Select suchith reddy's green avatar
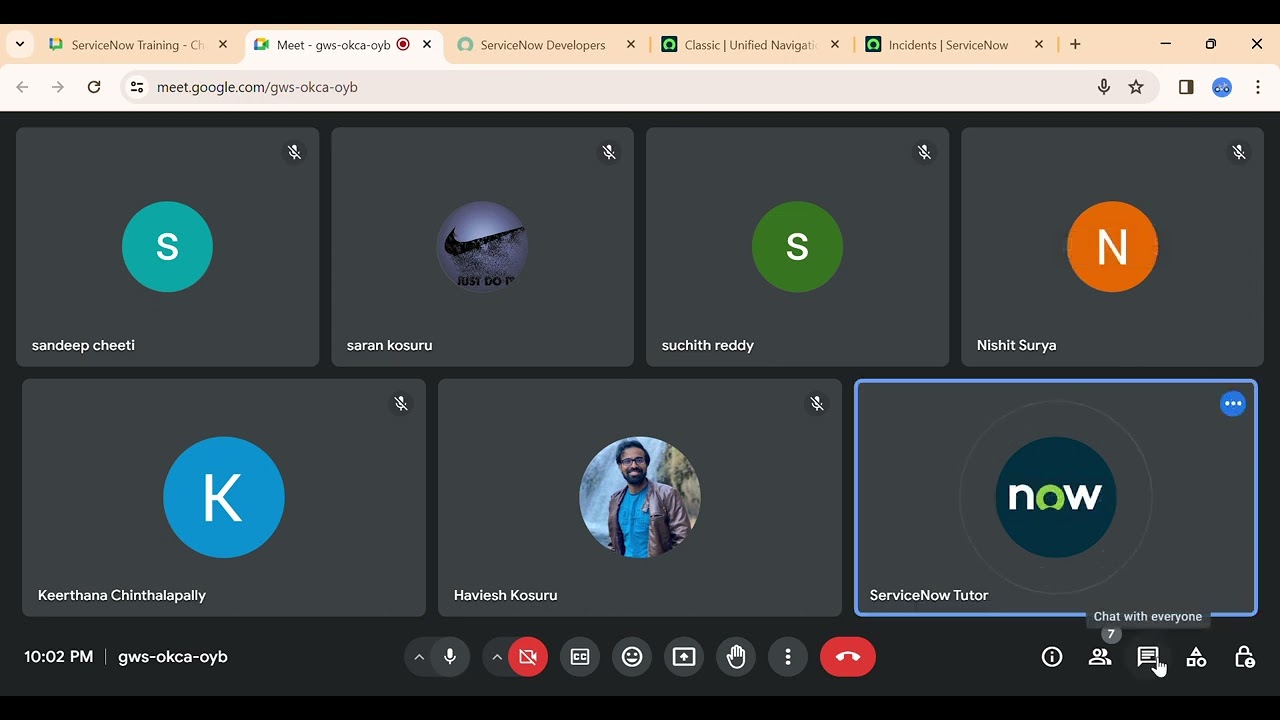 (797, 247)
